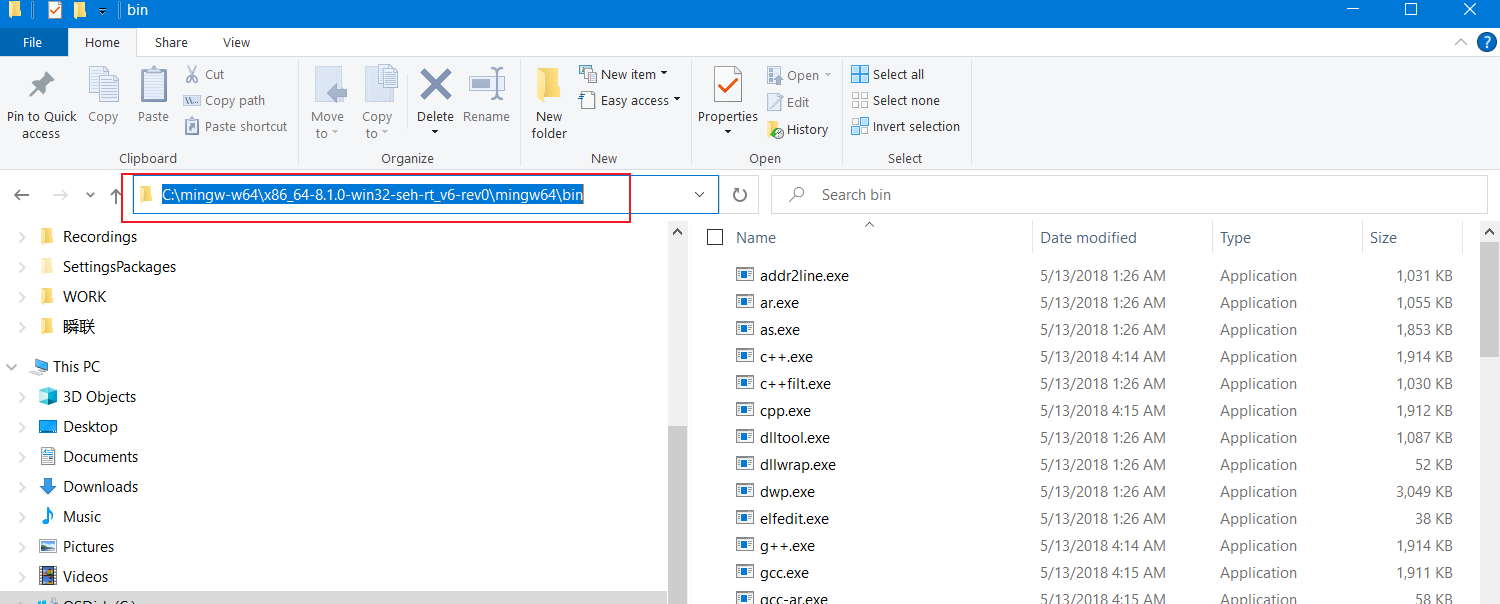Tick the select-all checkbox beside Name
Image resolution: width=1500 pixels, height=604 pixels.
[x=714, y=237]
